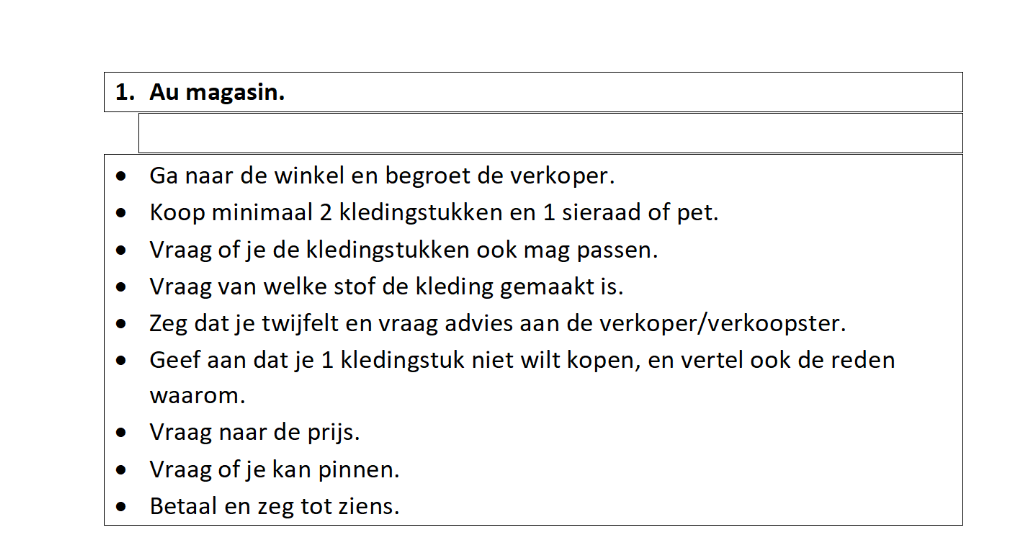Click the empty table row below the heading
The width and height of the screenshot is (1020, 555).
tap(548, 133)
